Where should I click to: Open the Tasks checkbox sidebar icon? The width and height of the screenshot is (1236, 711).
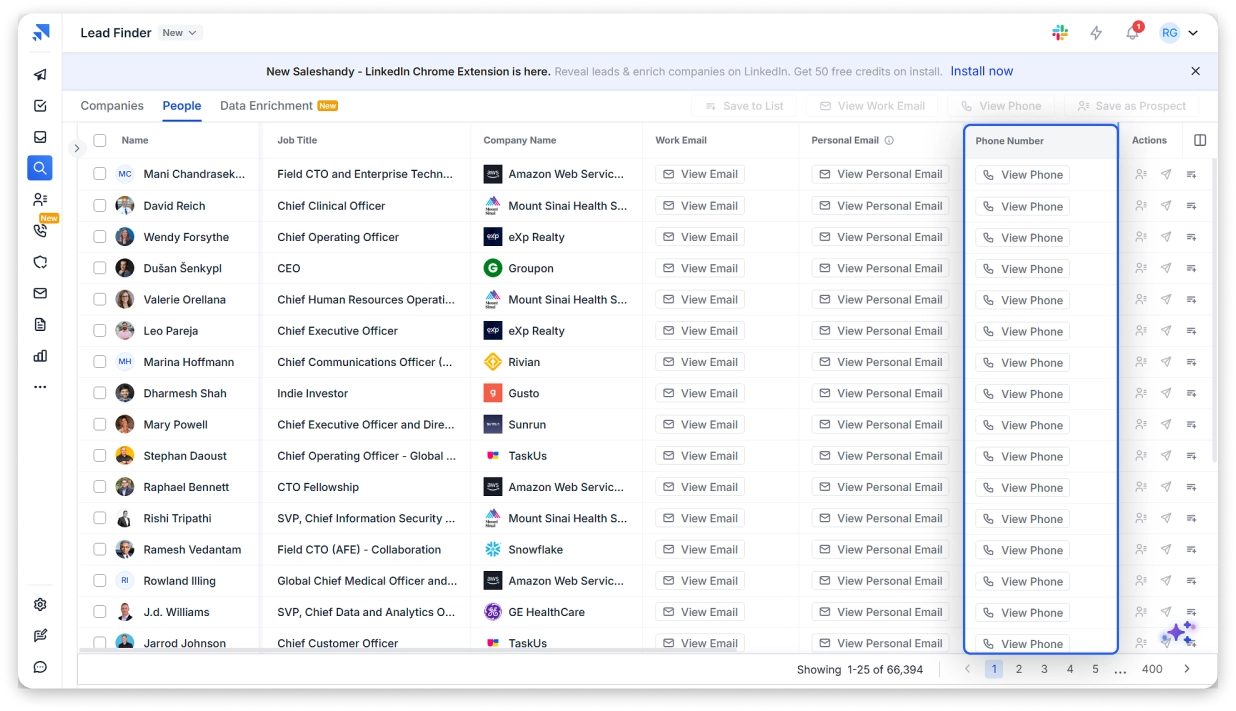[x=40, y=106]
